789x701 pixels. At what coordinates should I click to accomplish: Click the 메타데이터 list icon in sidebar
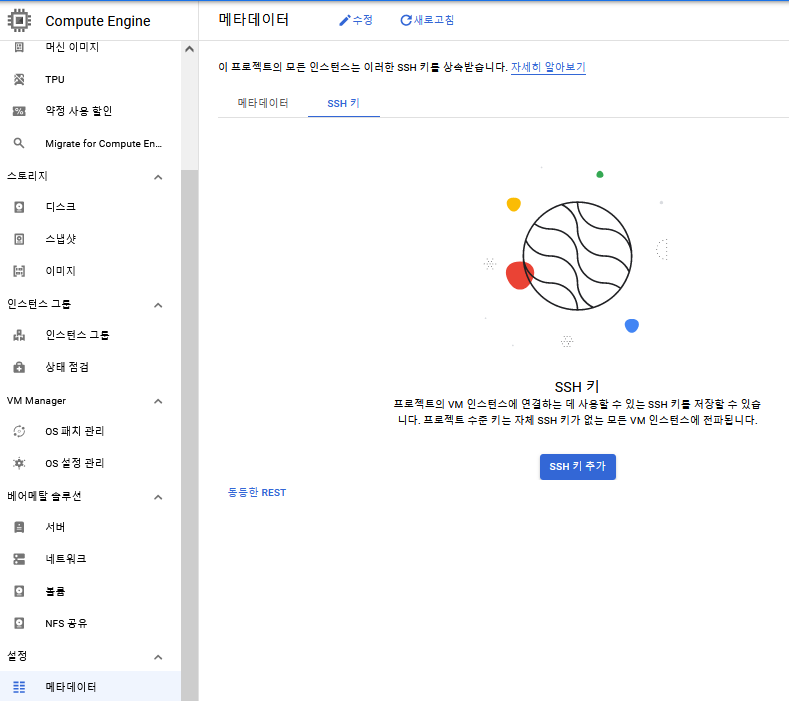coord(19,687)
